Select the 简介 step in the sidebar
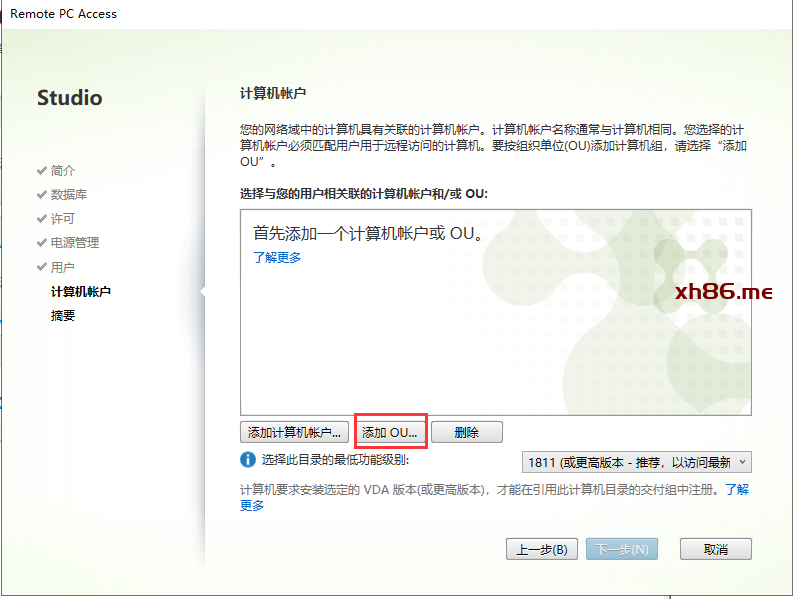Screen dimensions: 803x599 (x=62, y=170)
